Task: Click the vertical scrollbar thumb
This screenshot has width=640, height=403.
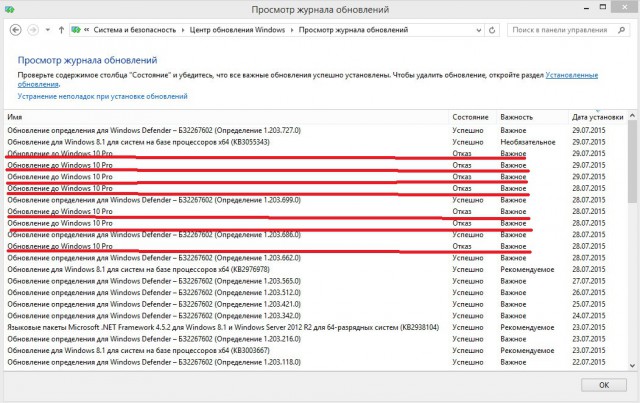Action: click(632, 161)
